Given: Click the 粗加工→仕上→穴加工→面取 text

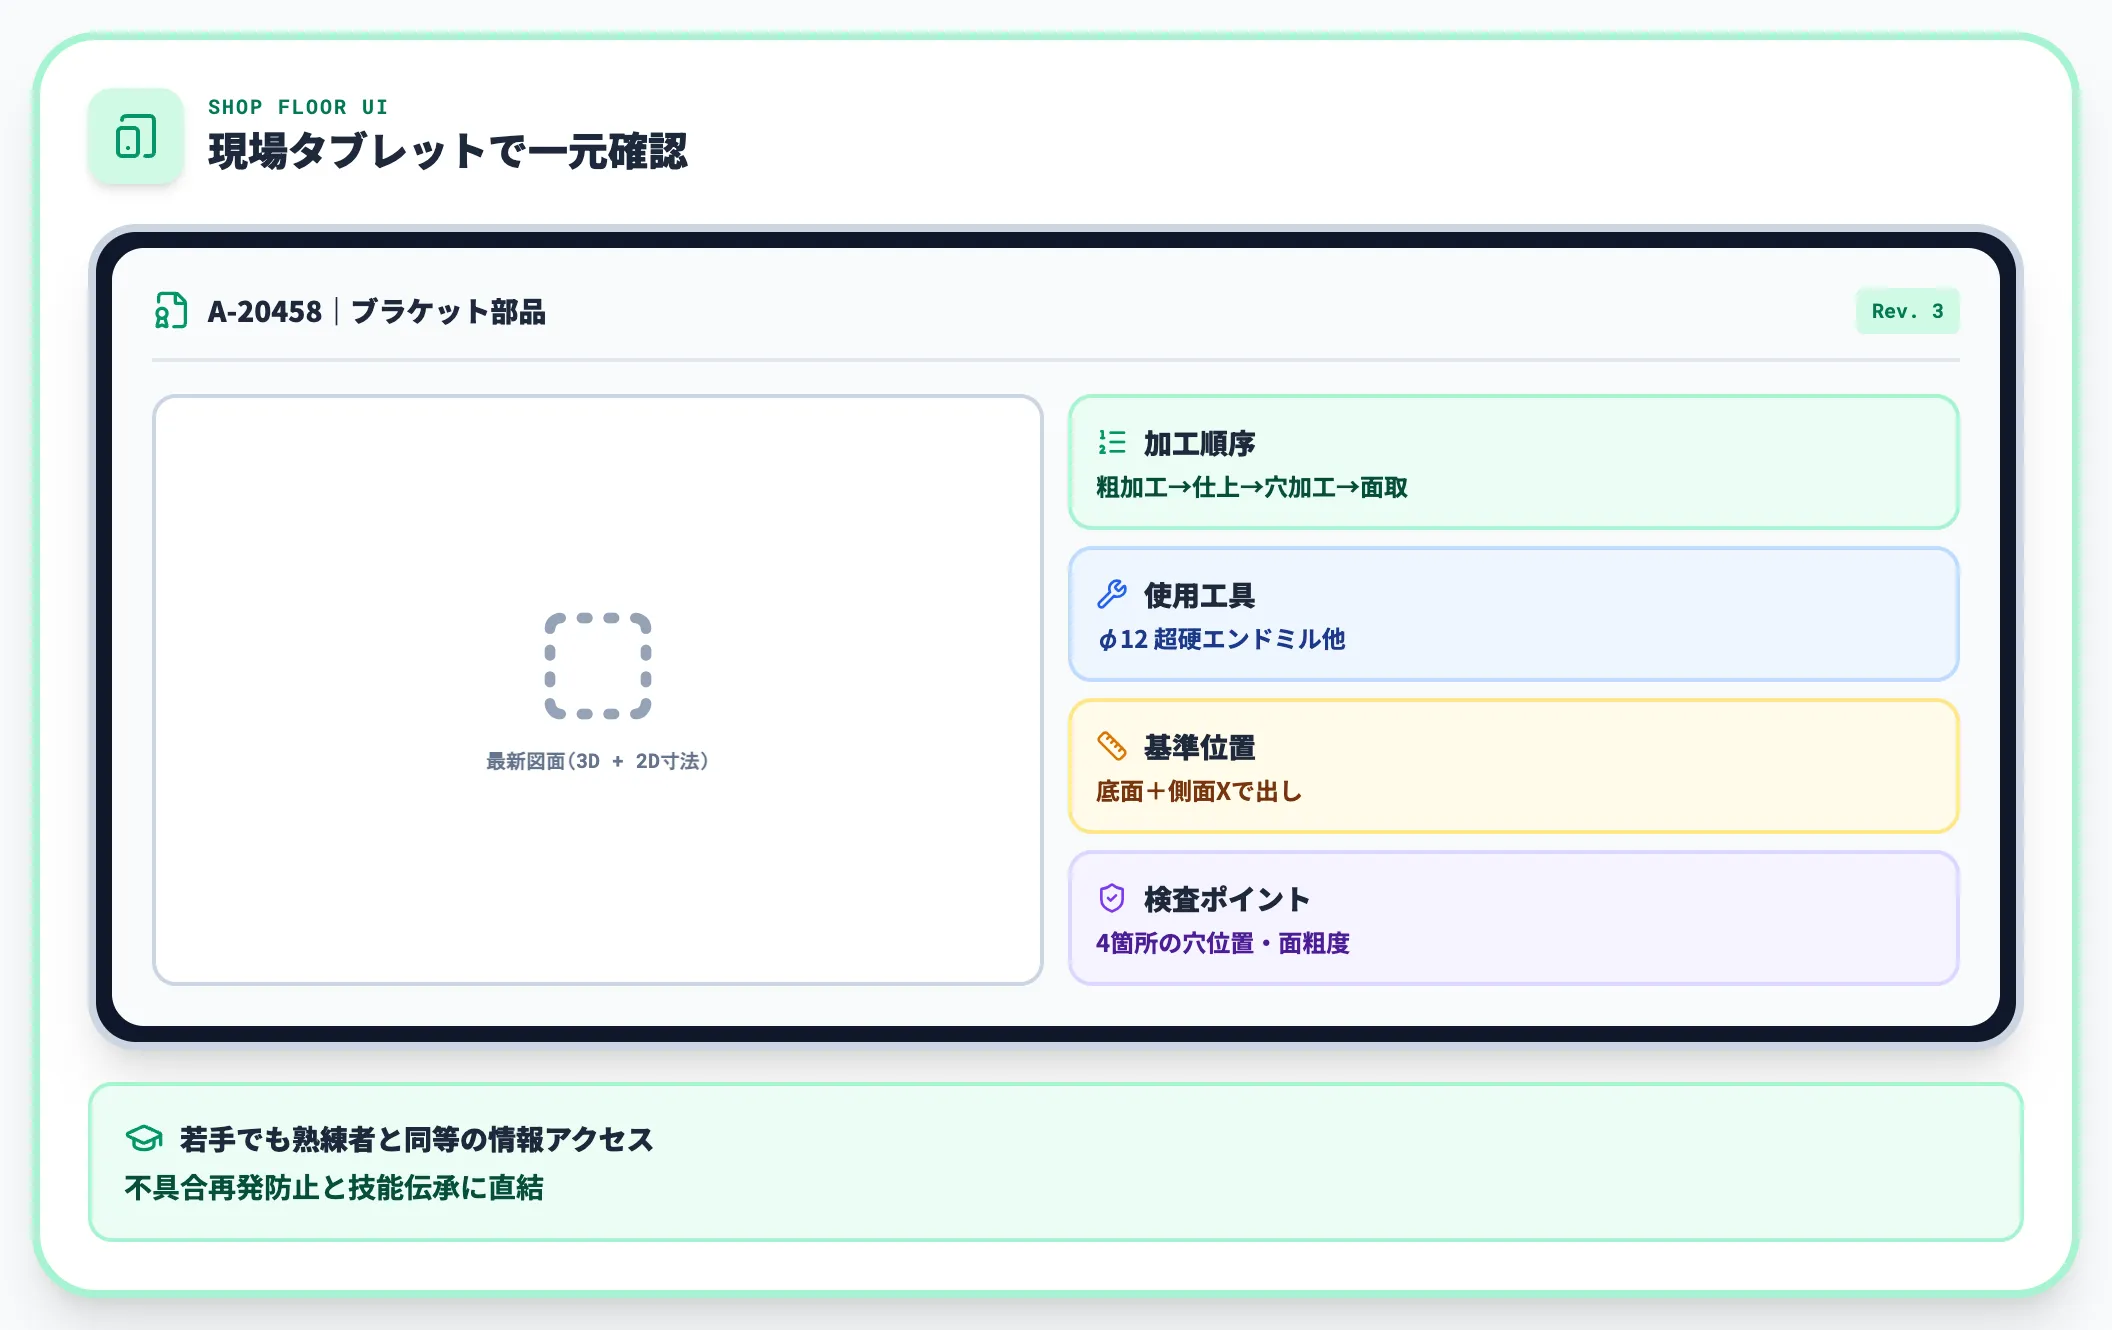Looking at the screenshot, I should (x=1252, y=487).
